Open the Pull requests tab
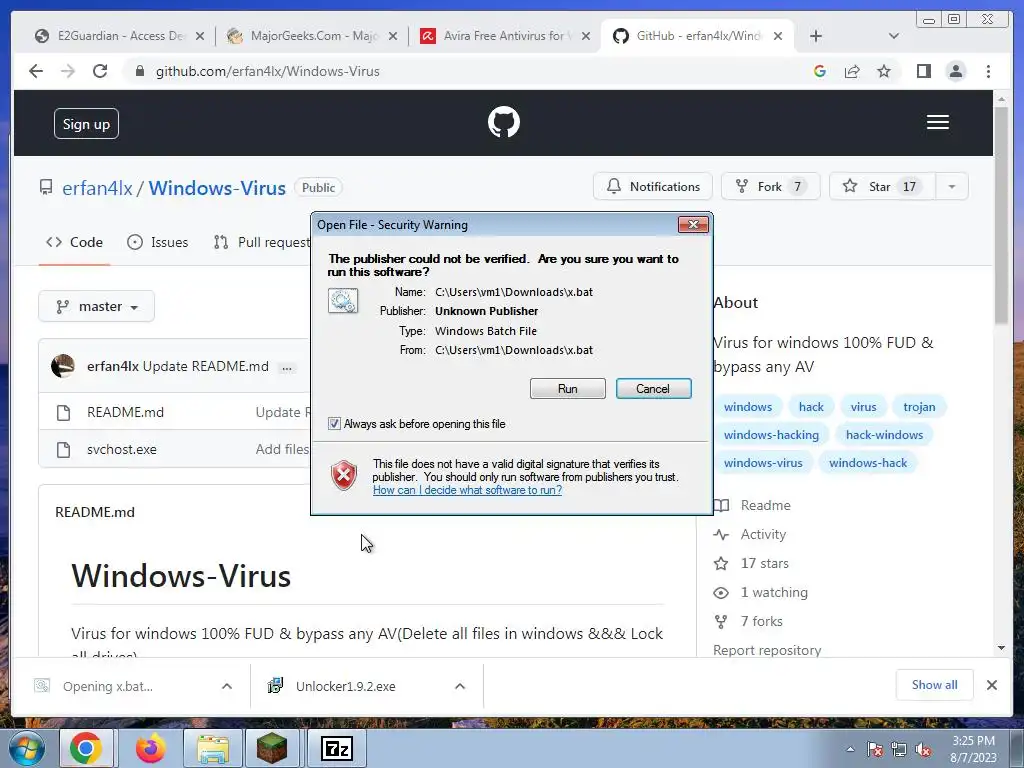This screenshot has height=768, width=1024. coord(261,242)
